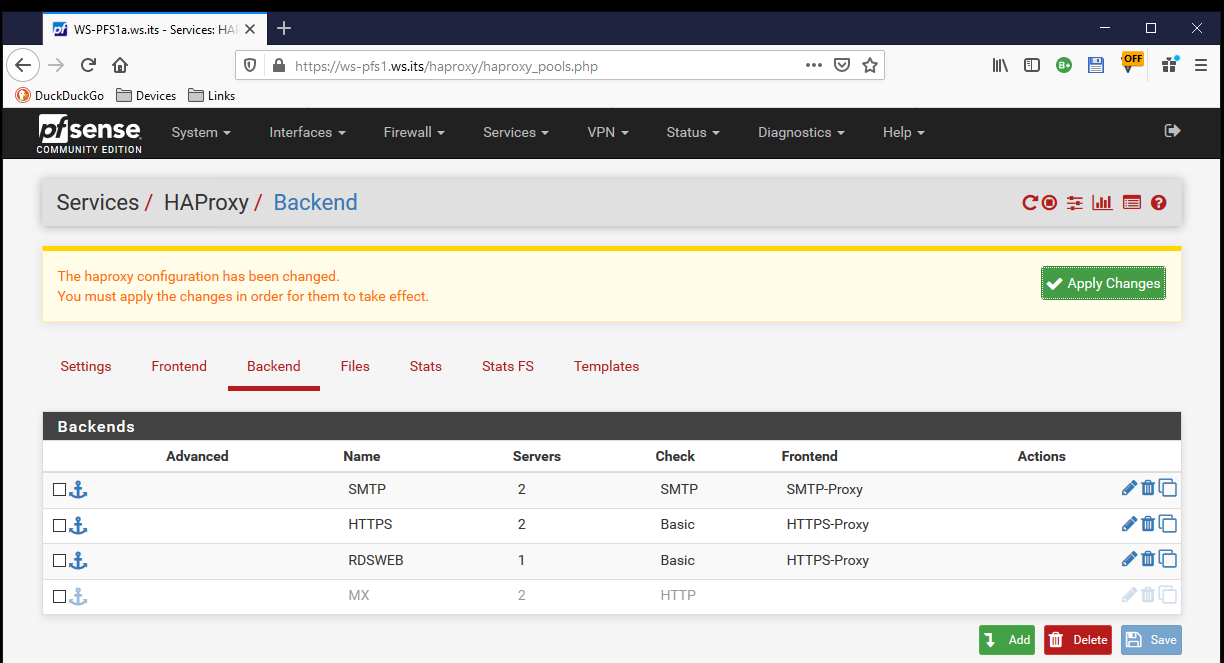Expand the VPN menu

pos(608,132)
